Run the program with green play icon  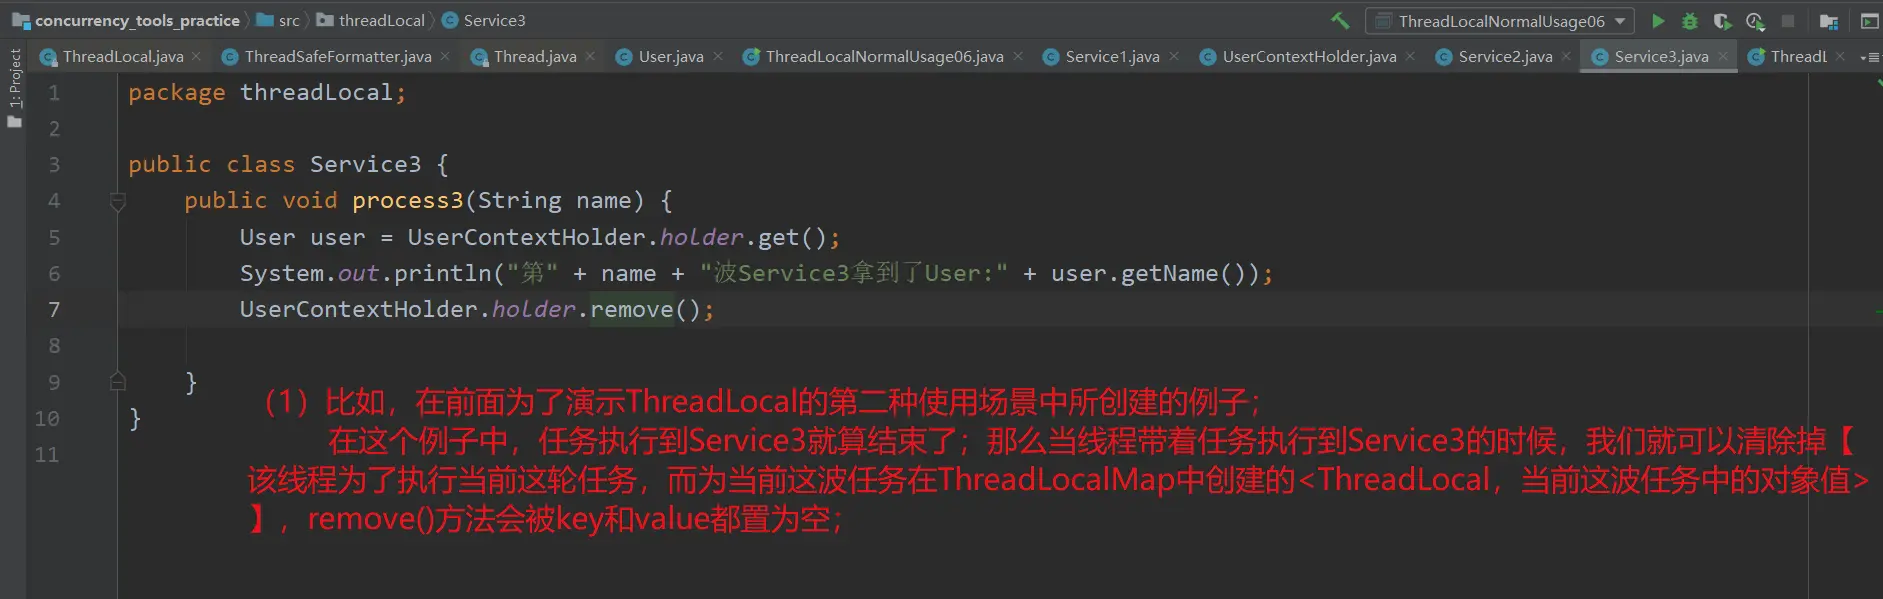(1658, 21)
